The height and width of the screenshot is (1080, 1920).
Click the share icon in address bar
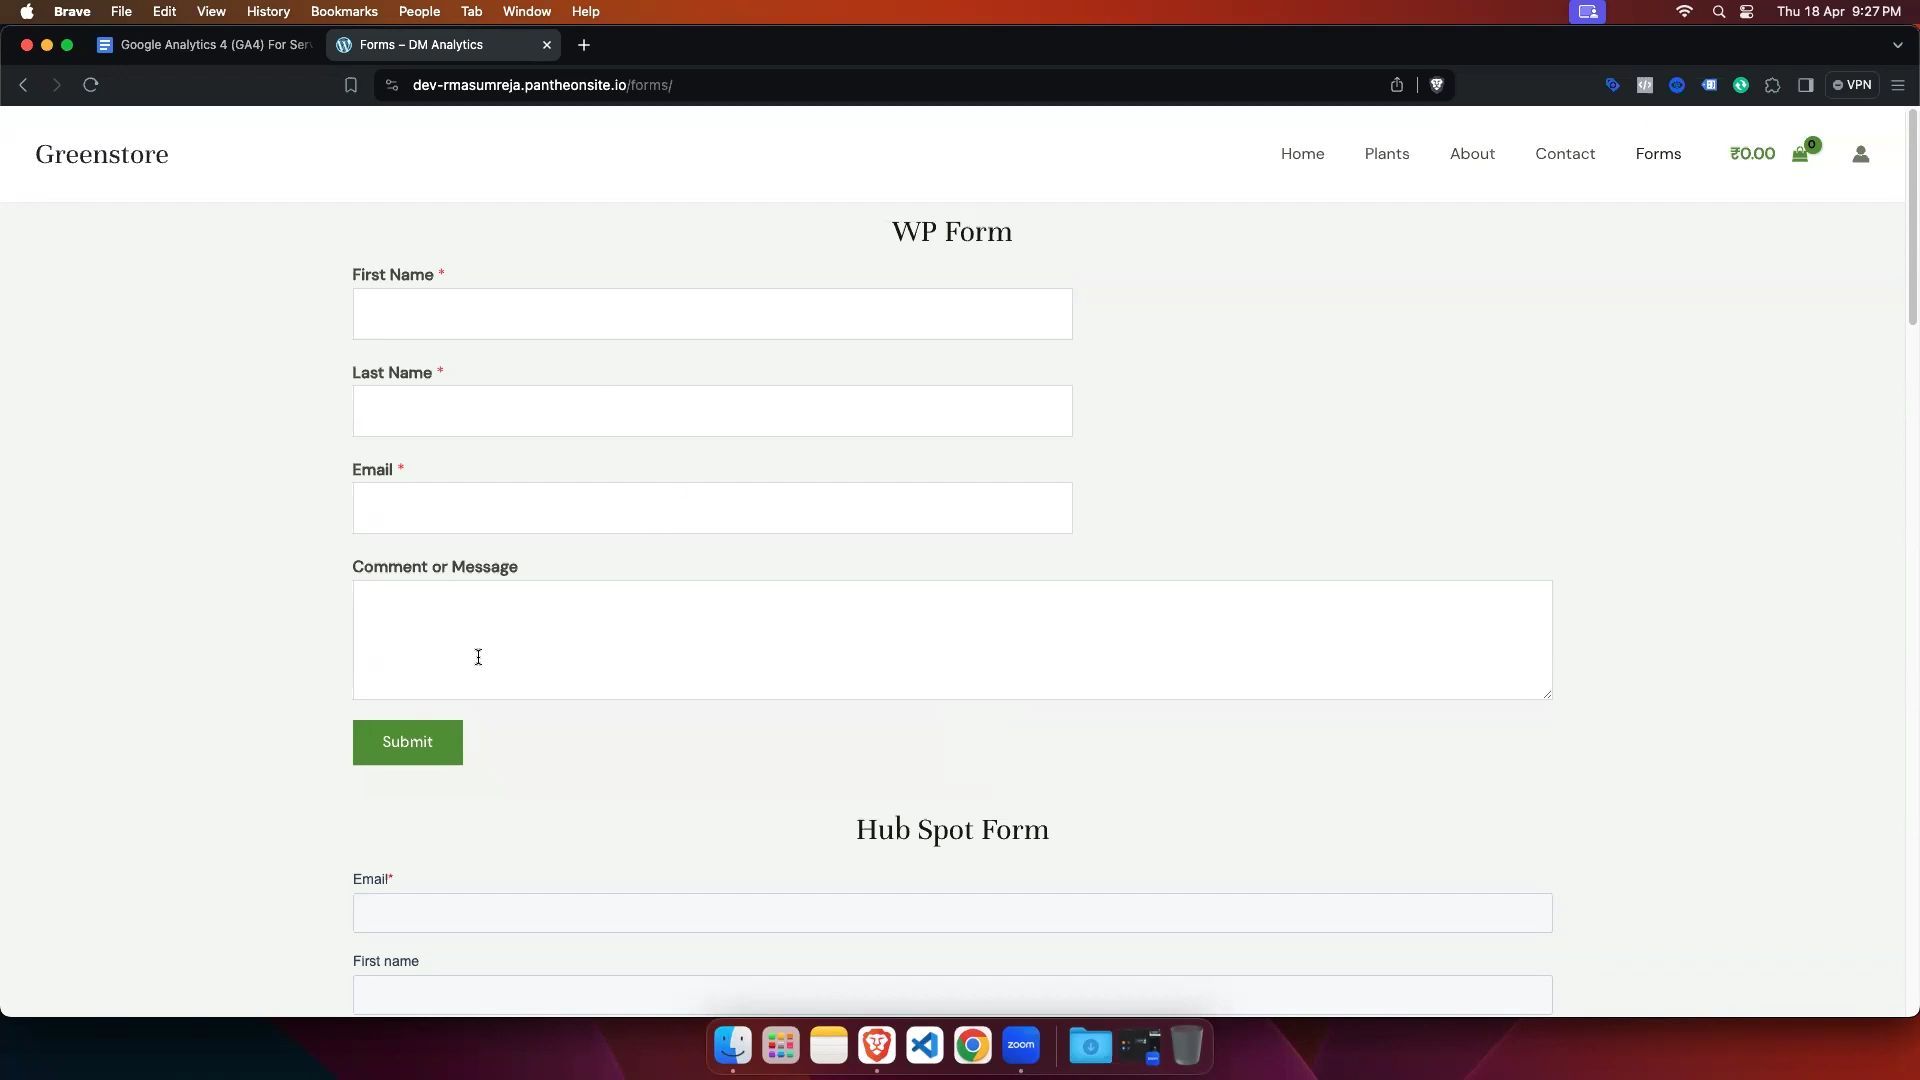click(x=1397, y=85)
